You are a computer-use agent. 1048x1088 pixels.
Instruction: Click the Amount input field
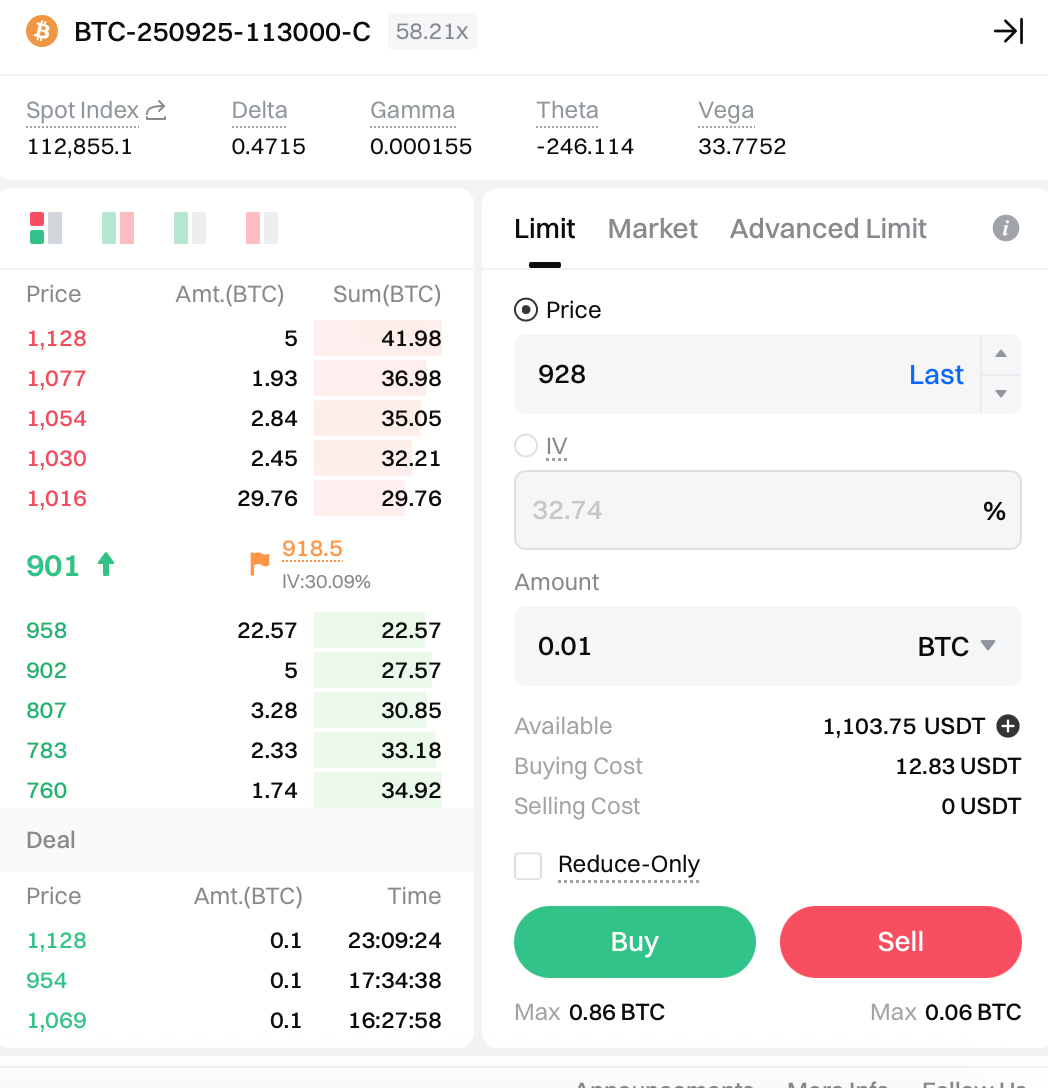(700, 646)
